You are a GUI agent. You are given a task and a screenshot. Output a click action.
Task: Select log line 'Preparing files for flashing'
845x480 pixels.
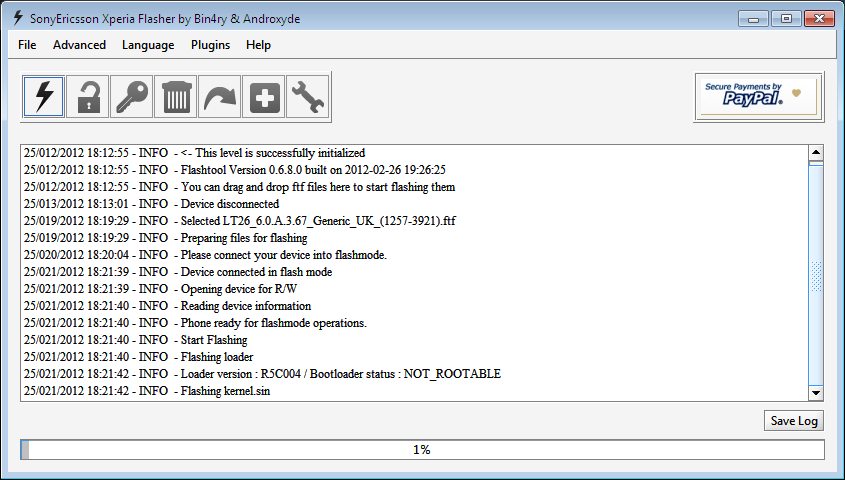tap(165, 238)
